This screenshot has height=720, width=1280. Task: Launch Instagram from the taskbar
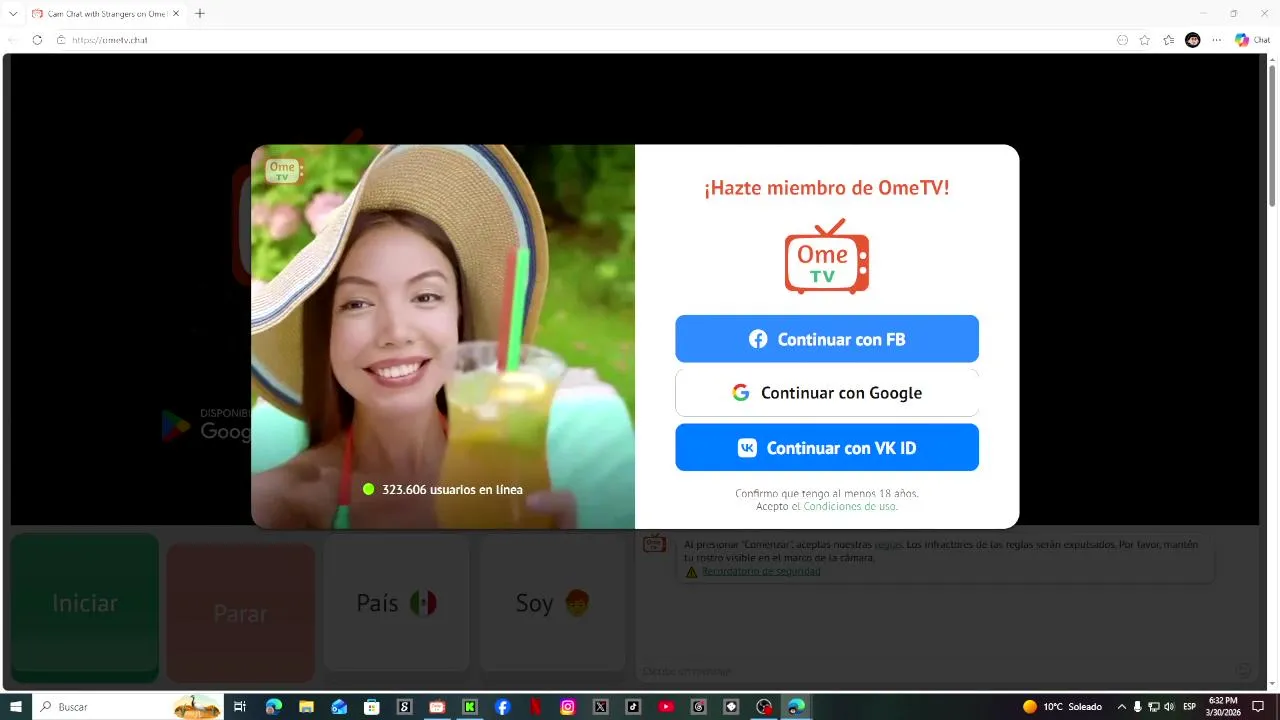point(568,706)
